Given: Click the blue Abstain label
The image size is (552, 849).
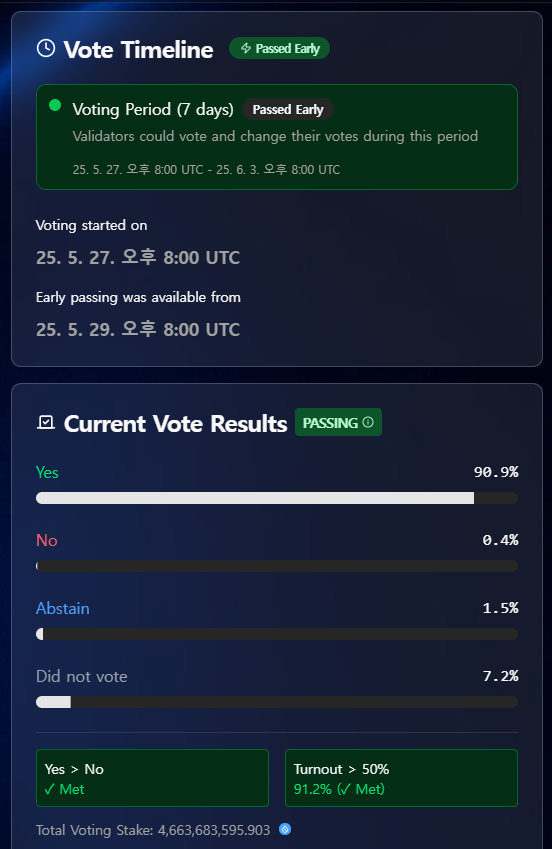Looking at the screenshot, I should [x=63, y=608].
